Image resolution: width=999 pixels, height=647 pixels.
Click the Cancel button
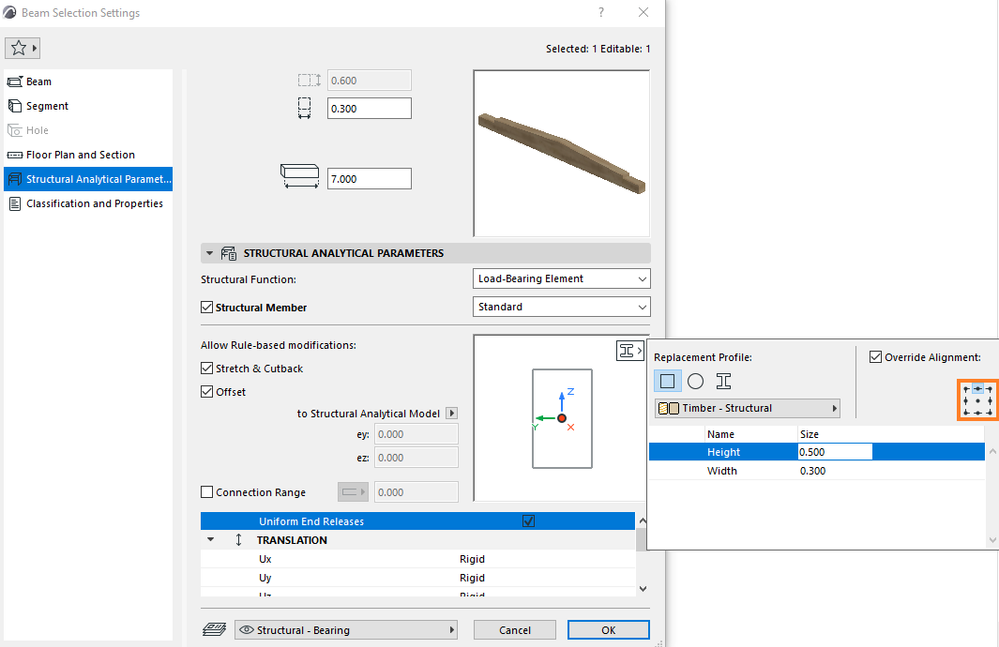(x=515, y=630)
